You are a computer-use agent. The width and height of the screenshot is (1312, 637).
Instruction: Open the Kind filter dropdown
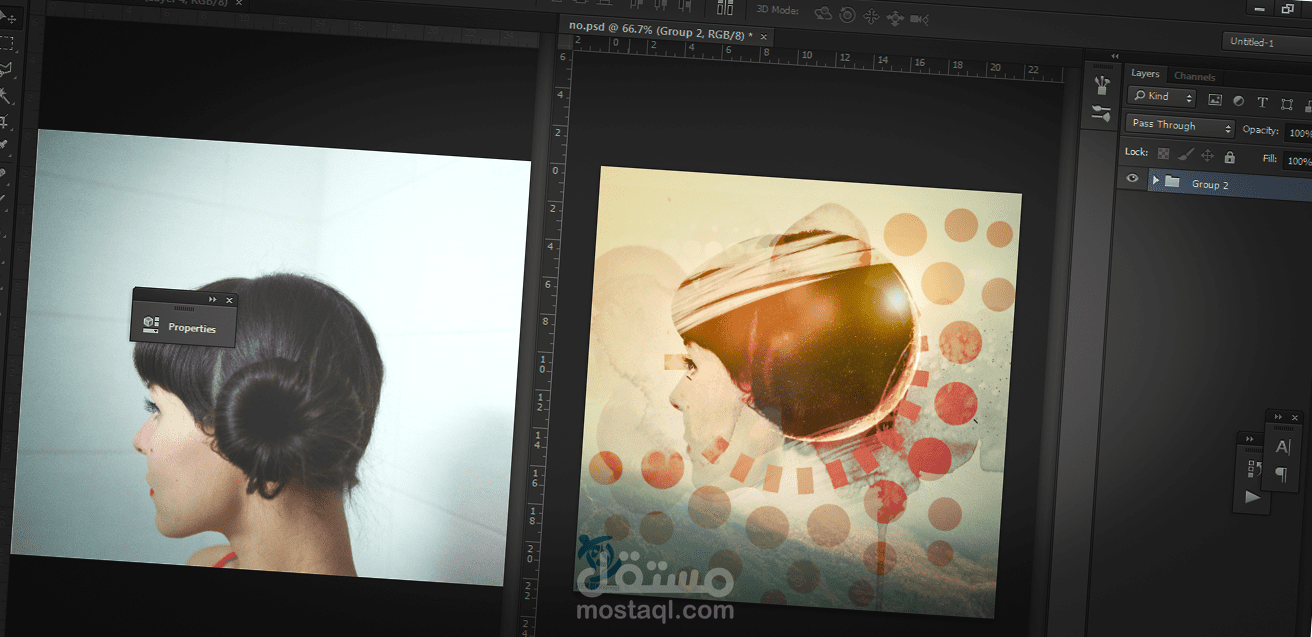click(x=1162, y=97)
